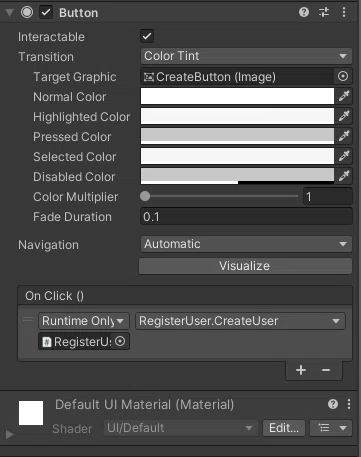Add a new On Click event entry

301,370
